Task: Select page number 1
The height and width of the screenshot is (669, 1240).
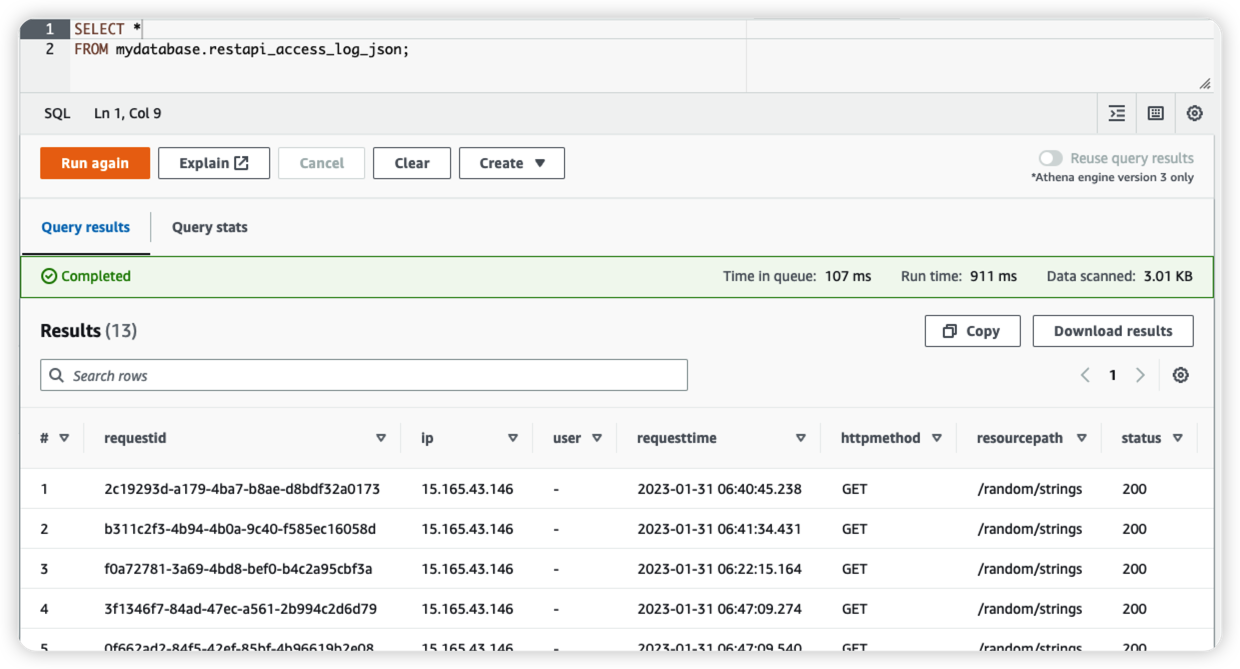Action: point(1112,375)
